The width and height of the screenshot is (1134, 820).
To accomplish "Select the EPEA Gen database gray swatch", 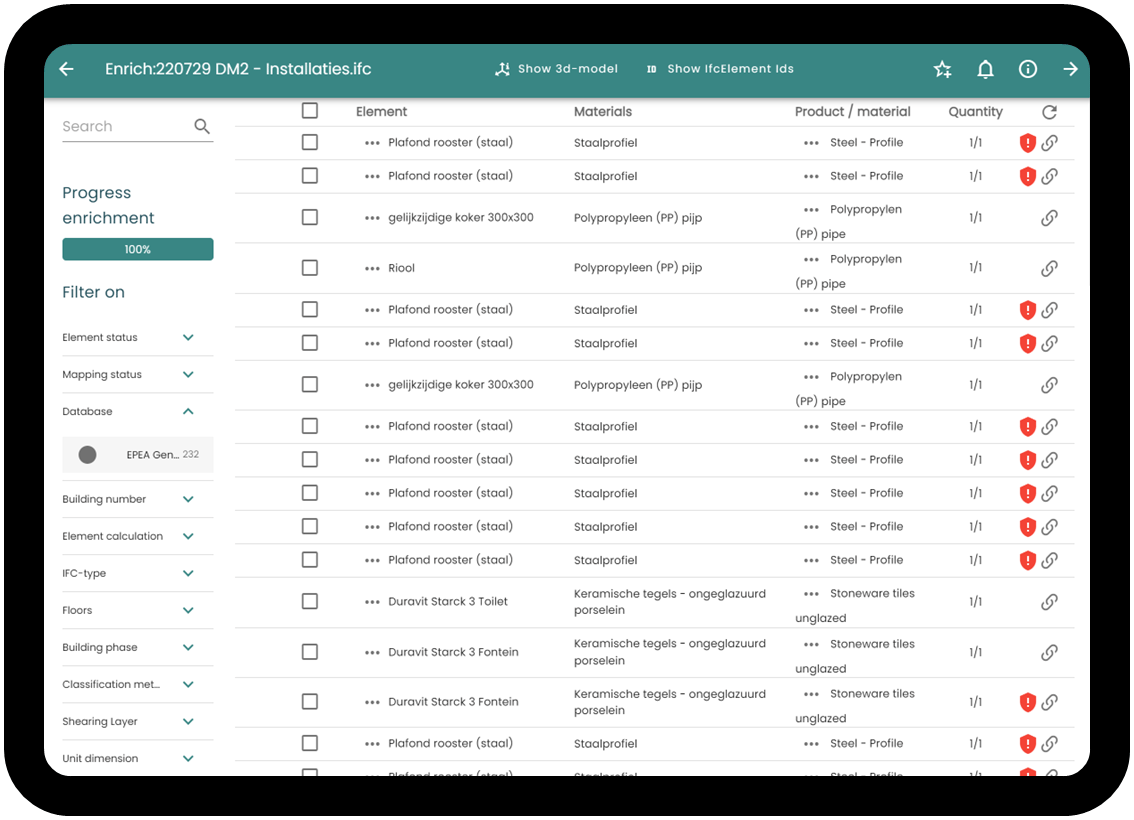I will tap(88, 455).
